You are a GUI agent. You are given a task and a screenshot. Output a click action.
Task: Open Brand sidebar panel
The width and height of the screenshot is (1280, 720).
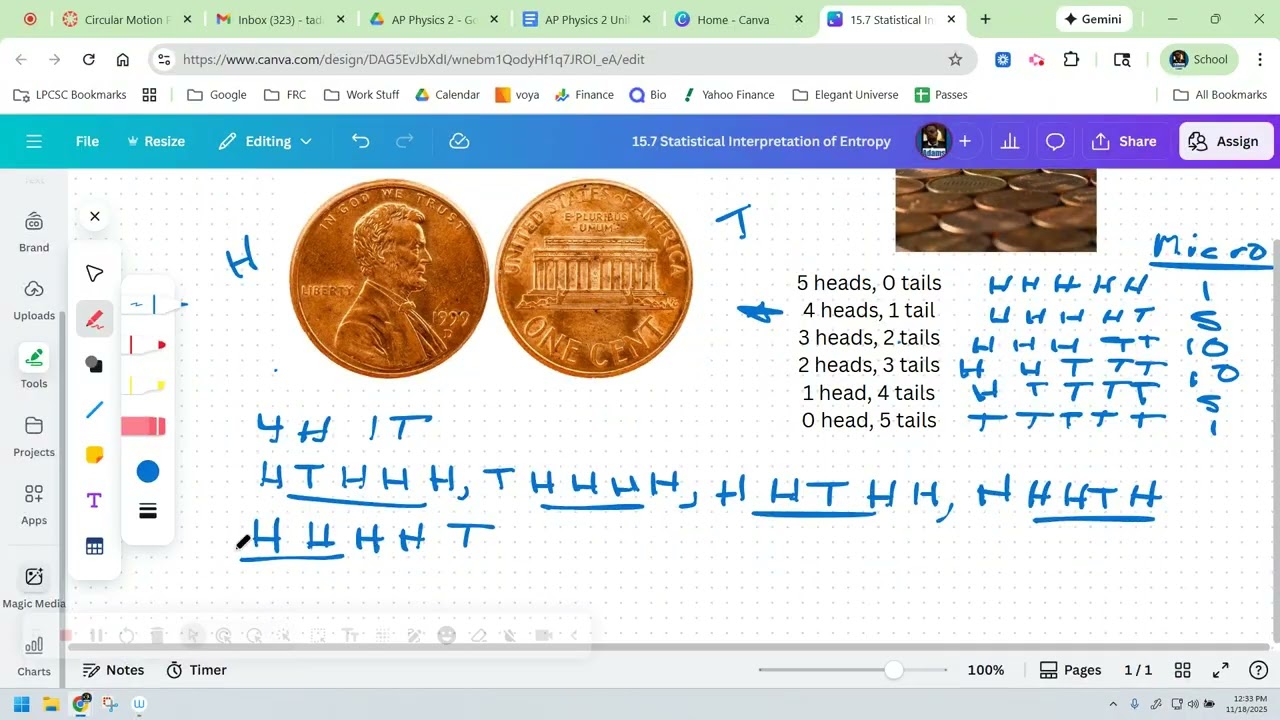click(x=34, y=232)
